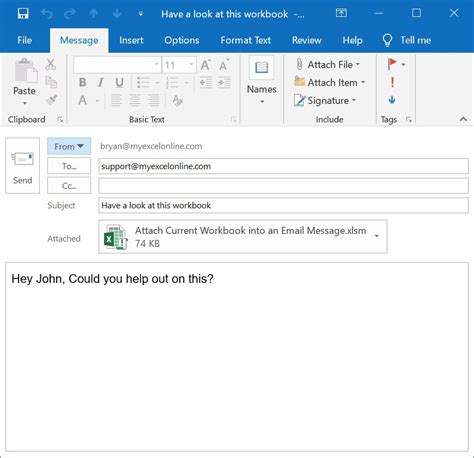This screenshot has height=458, width=474.
Task: Expand font color picker arrow
Action: 97,101
